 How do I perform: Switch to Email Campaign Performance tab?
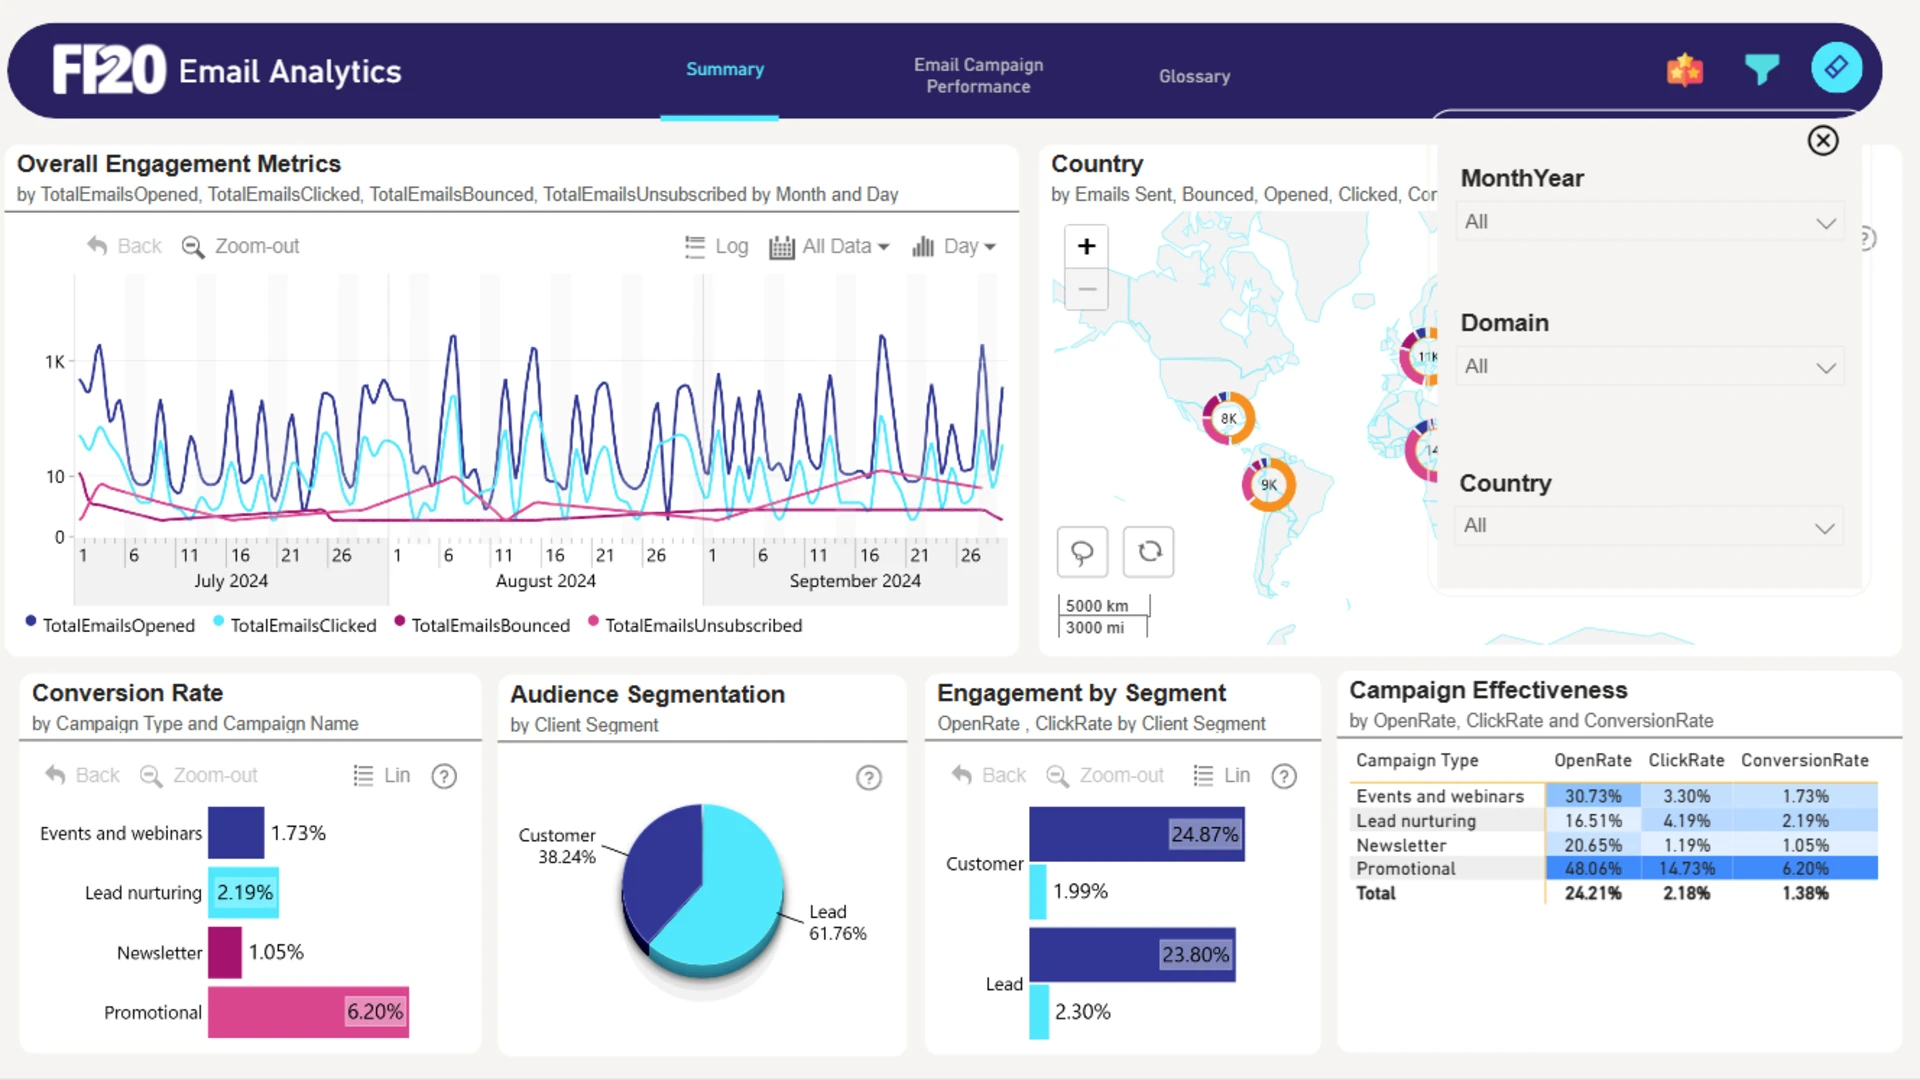(978, 75)
